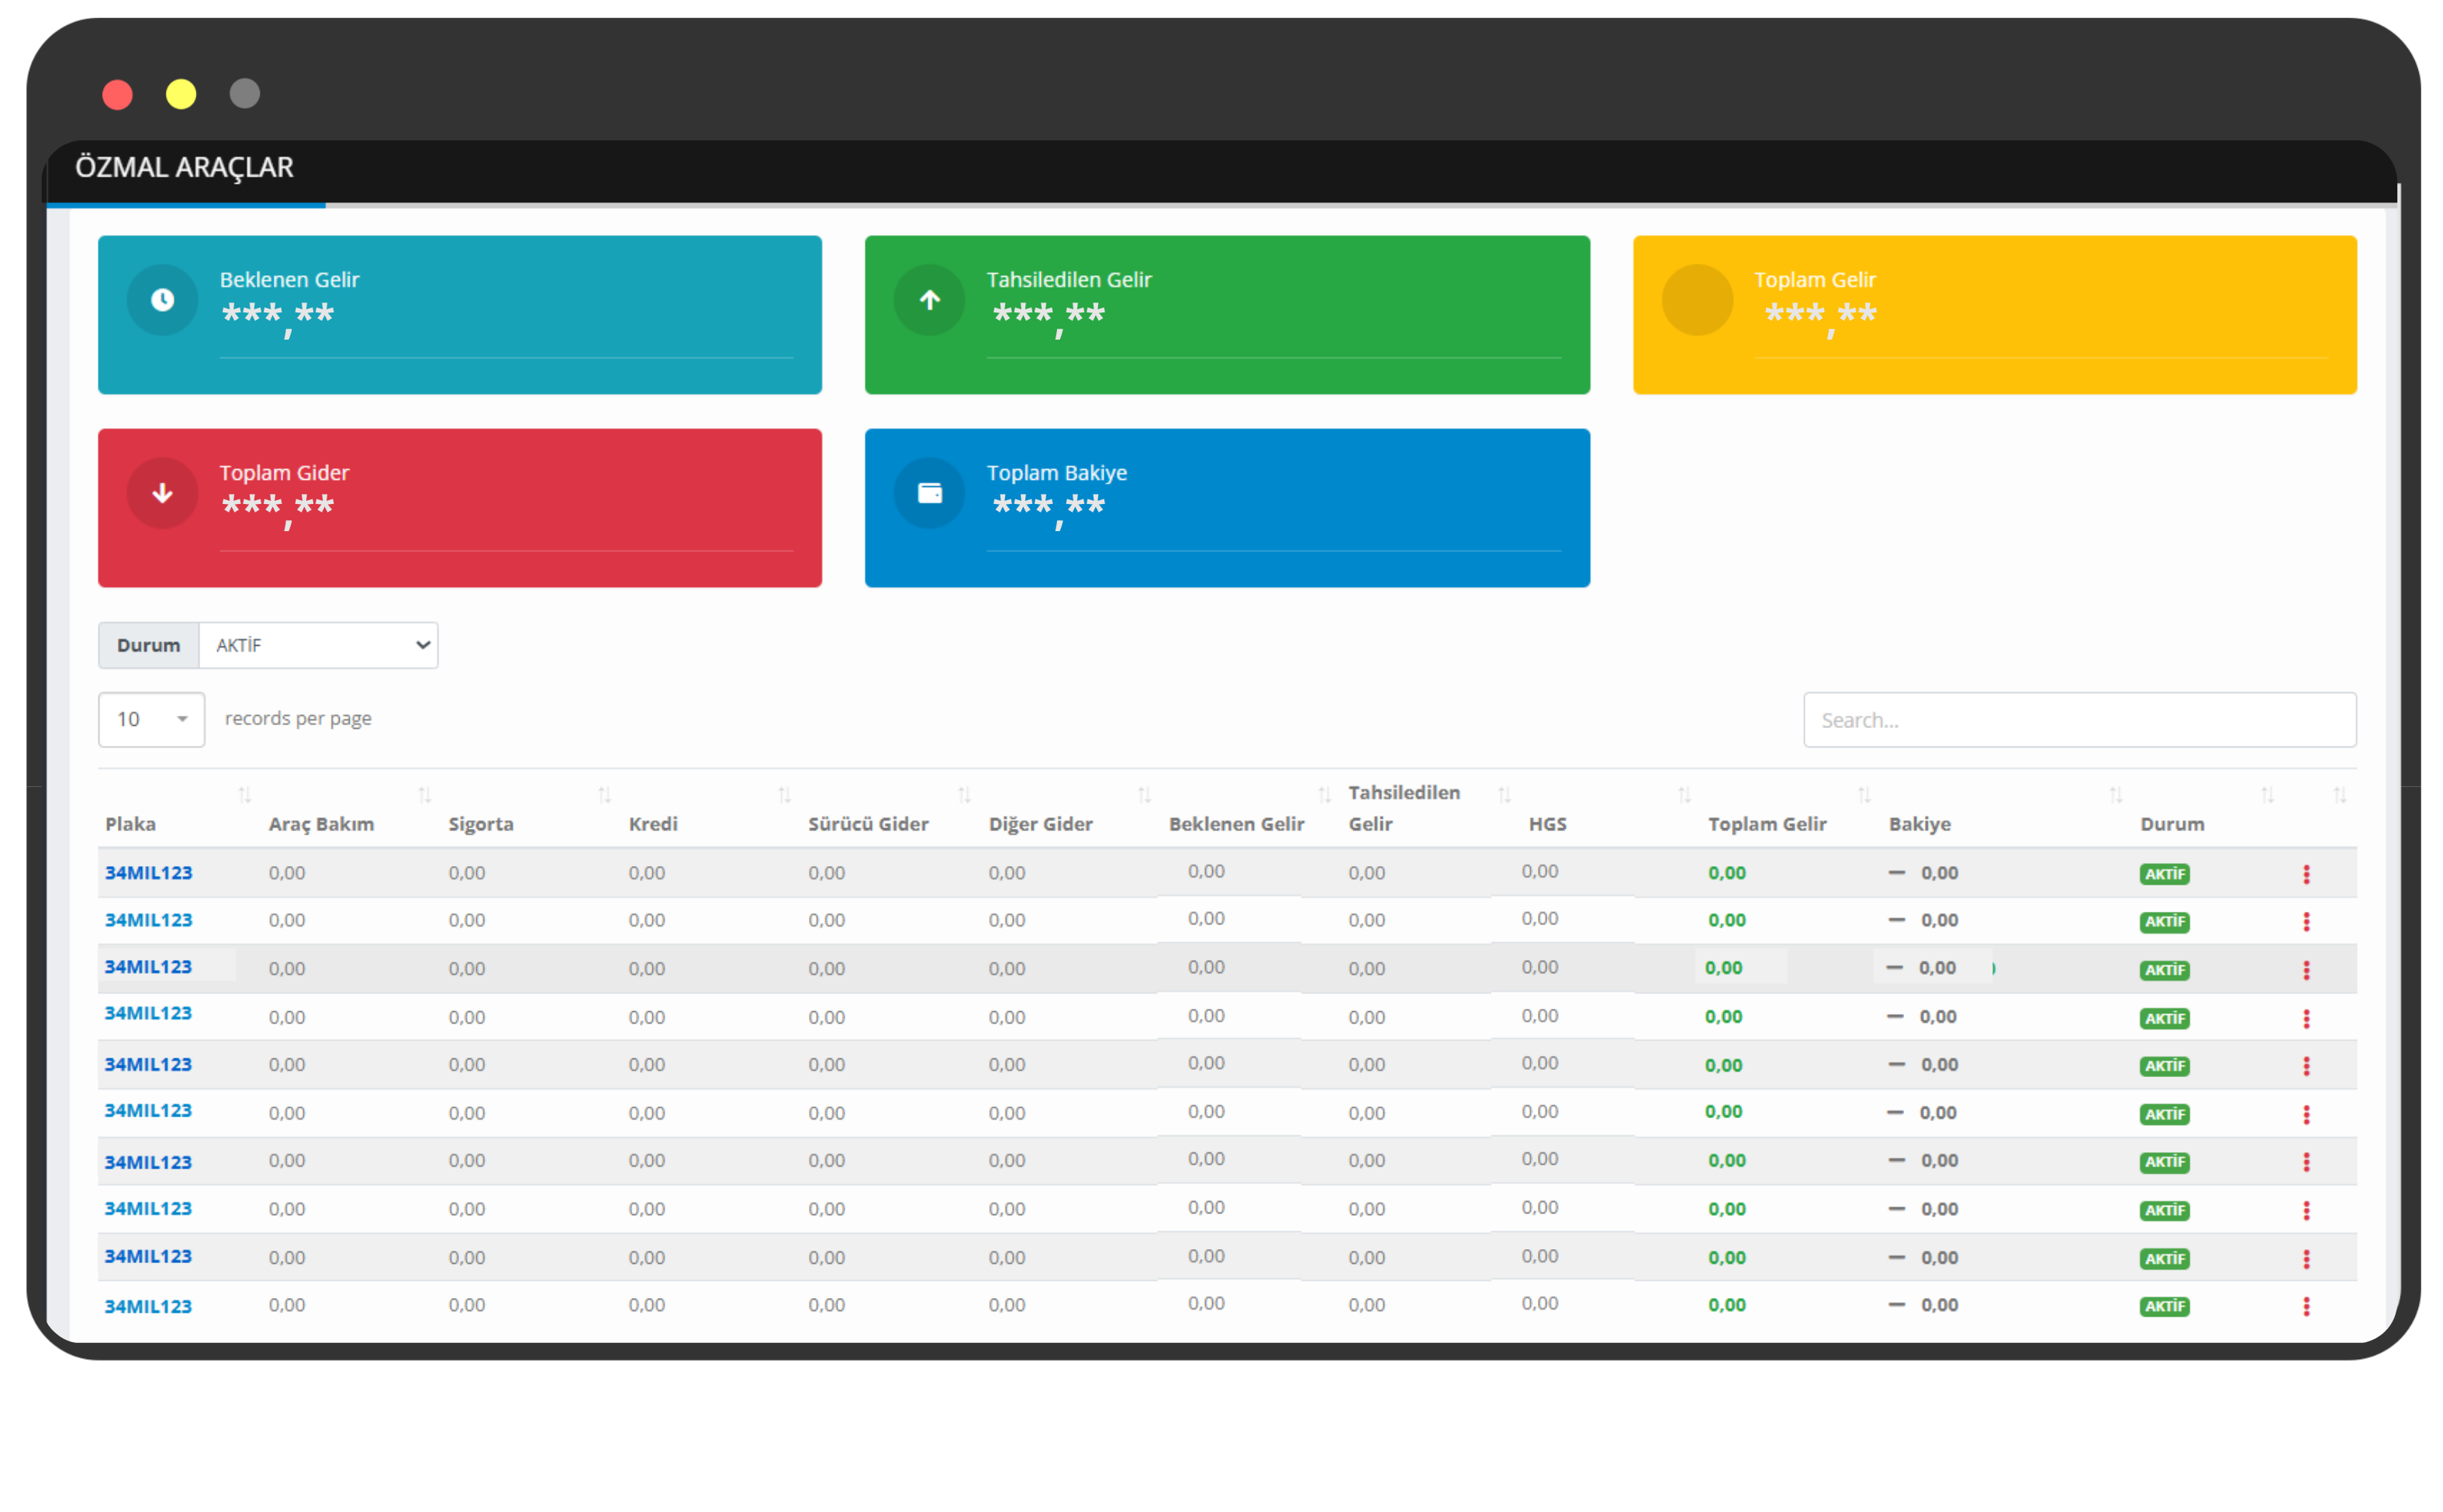Screen dimensions: 2443x1512
Task: Expand the records per page selector
Action: (151, 719)
